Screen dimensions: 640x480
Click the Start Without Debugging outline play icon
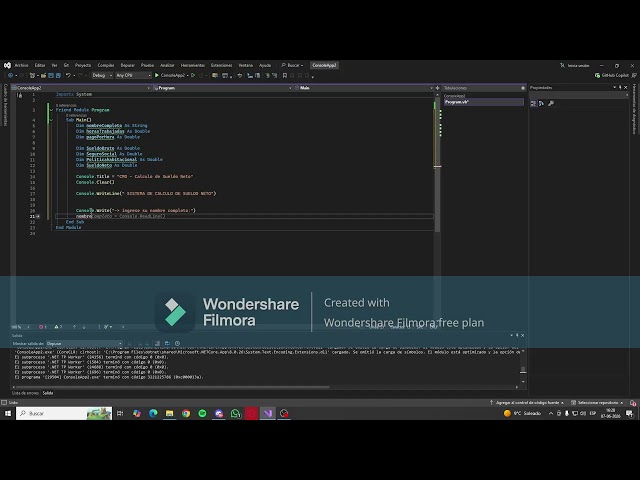coord(193,76)
